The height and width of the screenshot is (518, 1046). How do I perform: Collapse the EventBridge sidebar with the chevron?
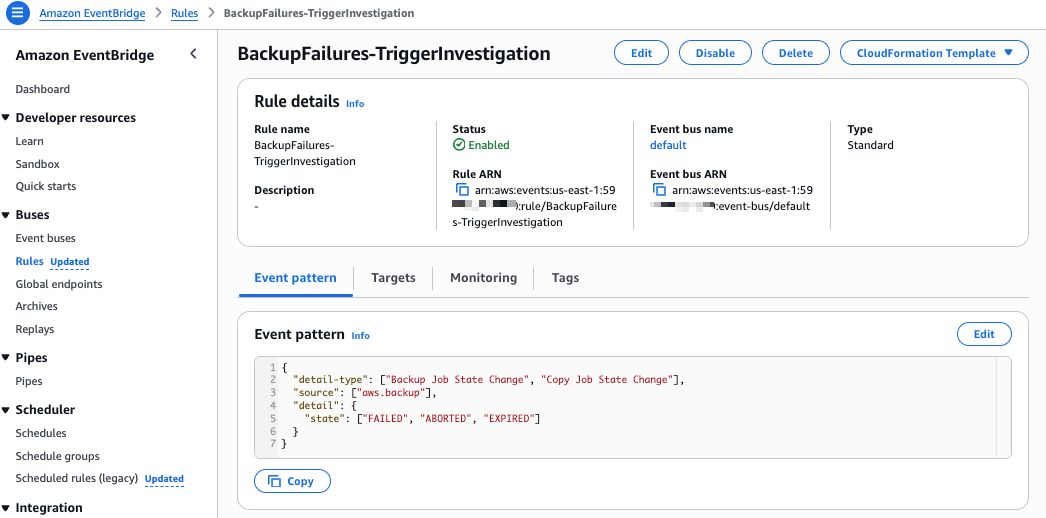(193, 54)
